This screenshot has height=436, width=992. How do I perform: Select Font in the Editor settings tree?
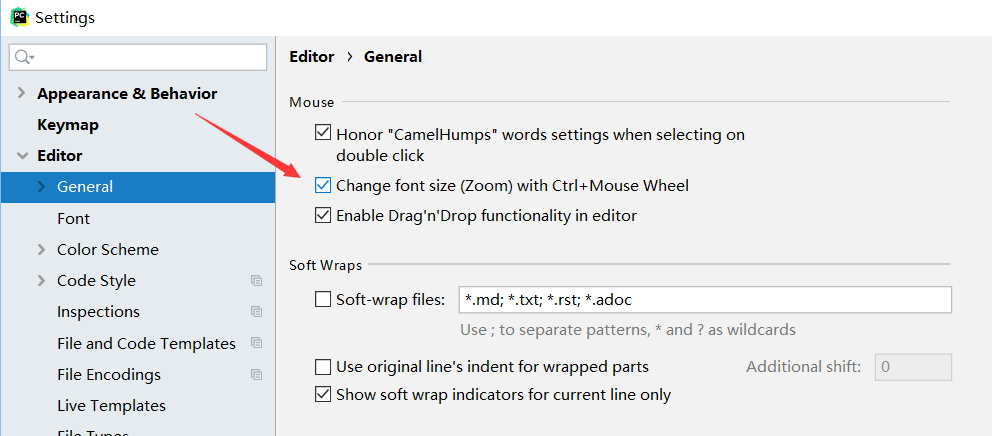pos(73,218)
